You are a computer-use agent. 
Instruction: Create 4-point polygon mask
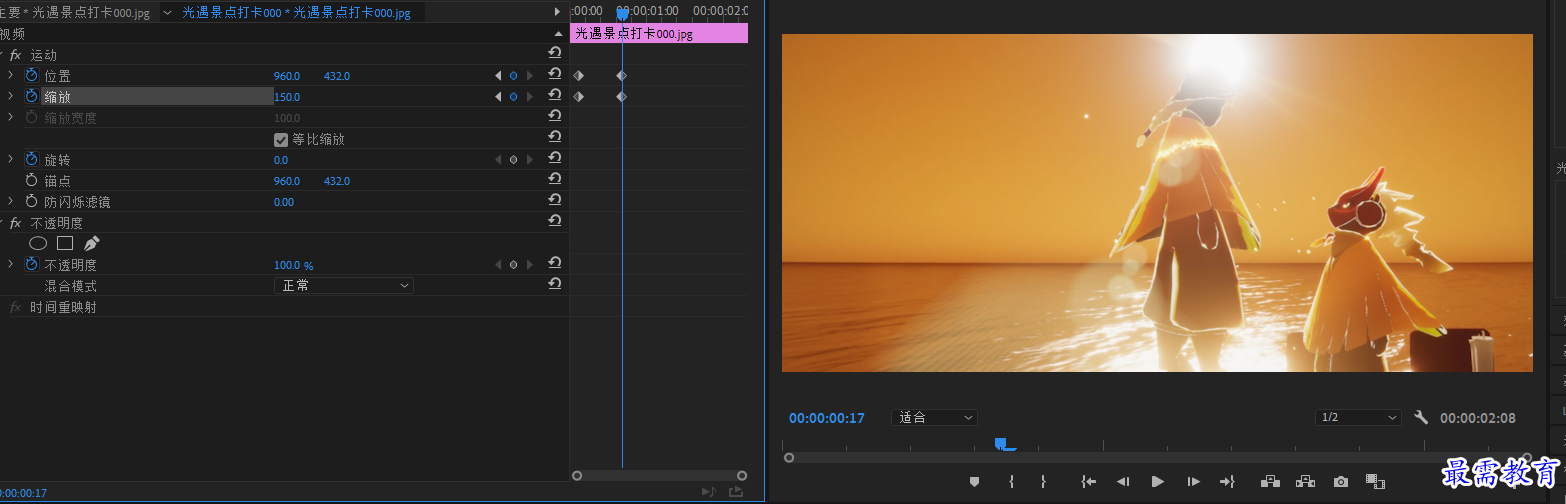[65, 243]
